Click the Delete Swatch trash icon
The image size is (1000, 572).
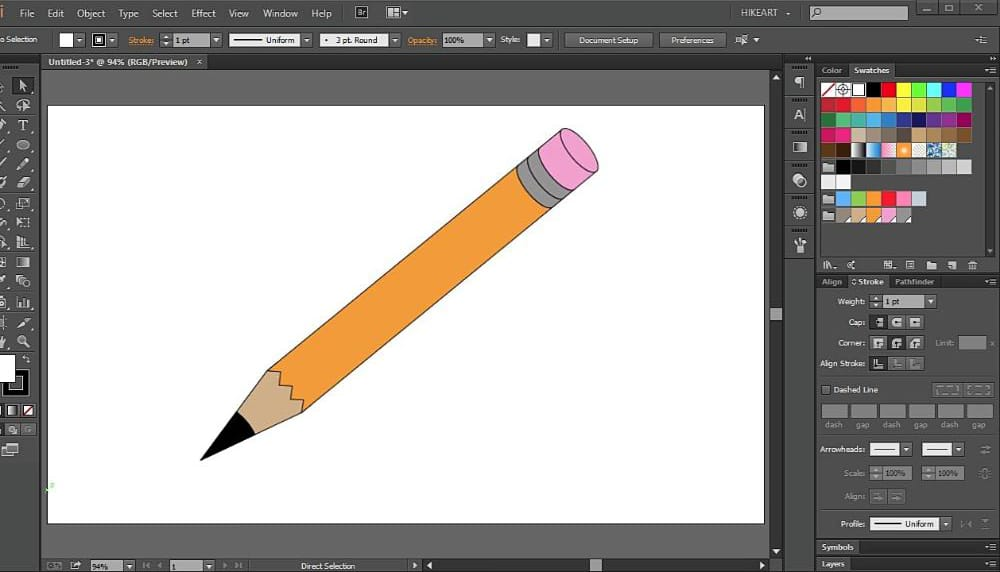pyautogui.click(x=972, y=265)
